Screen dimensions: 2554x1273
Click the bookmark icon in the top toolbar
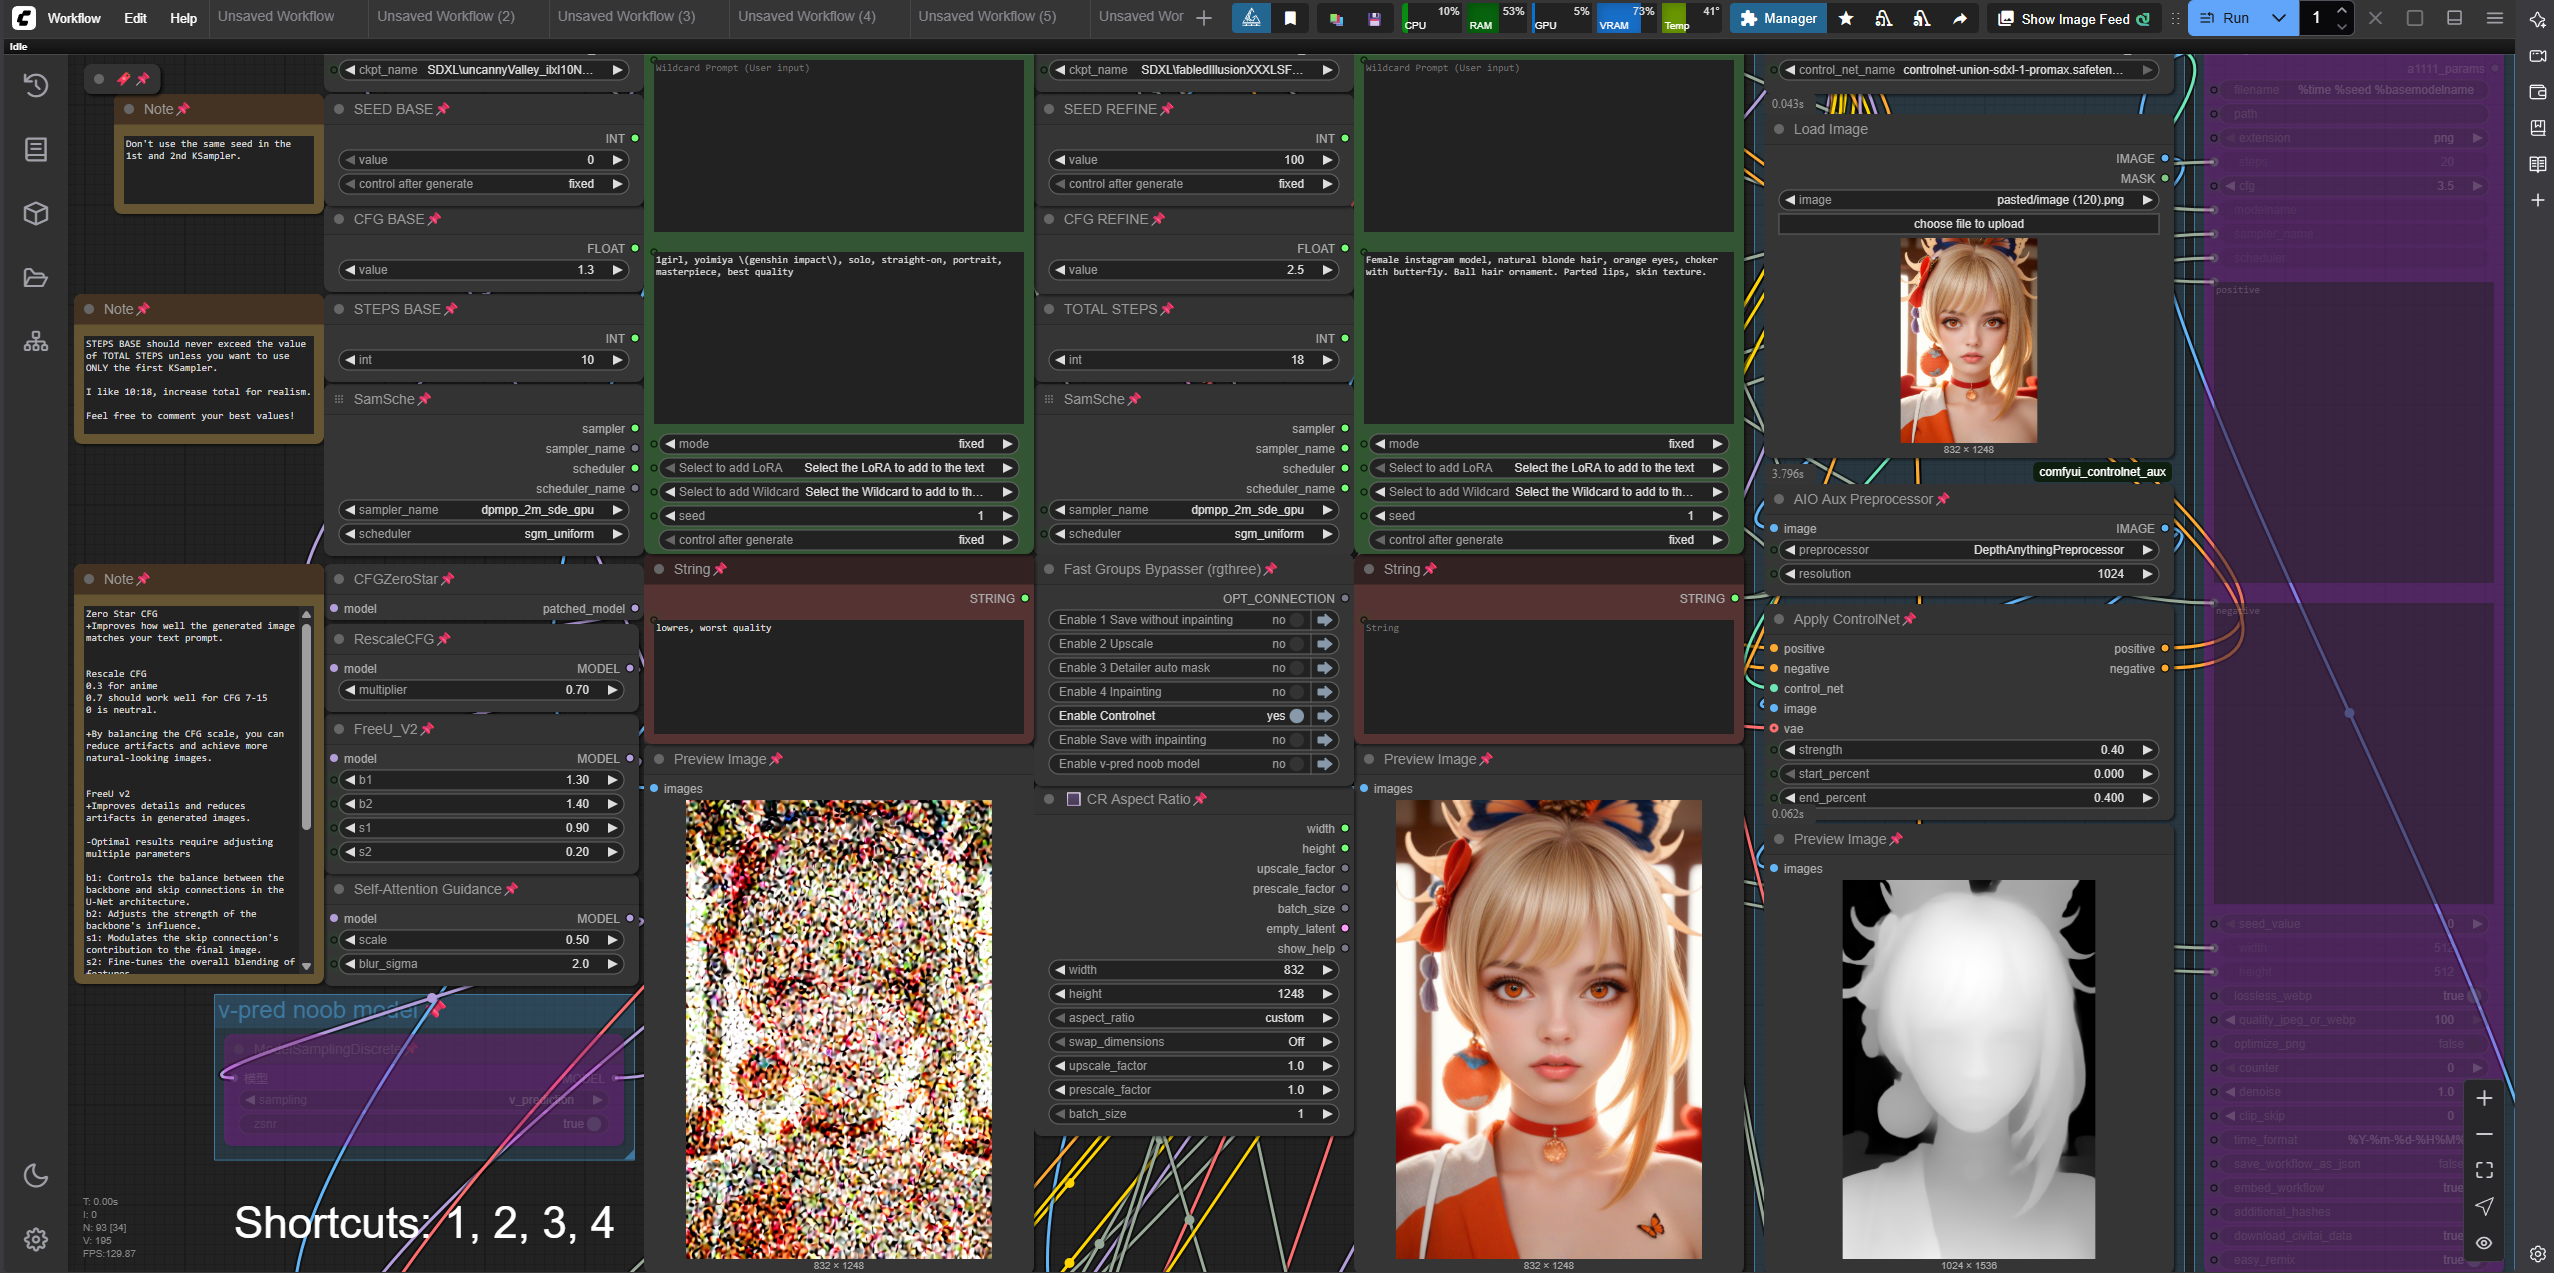pyautogui.click(x=1290, y=18)
